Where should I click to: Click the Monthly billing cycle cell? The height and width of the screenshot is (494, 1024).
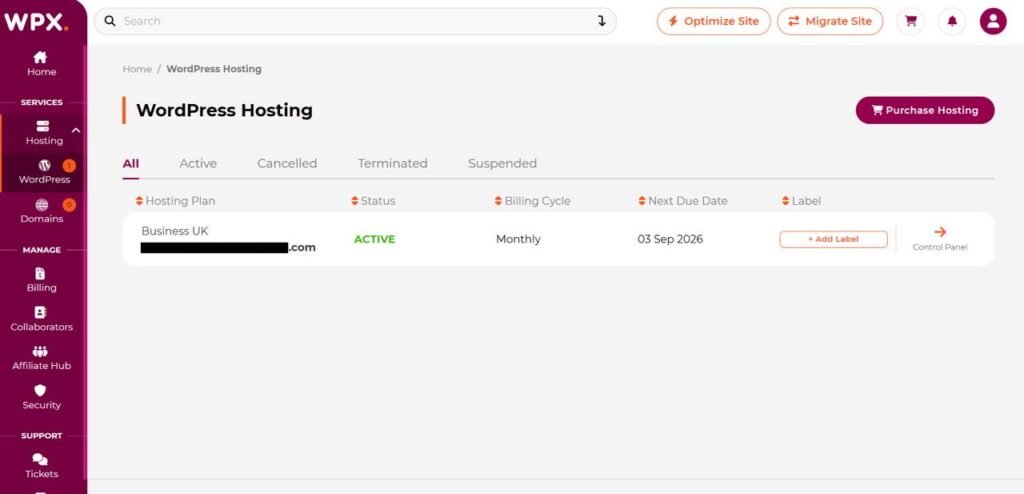(x=518, y=239)
